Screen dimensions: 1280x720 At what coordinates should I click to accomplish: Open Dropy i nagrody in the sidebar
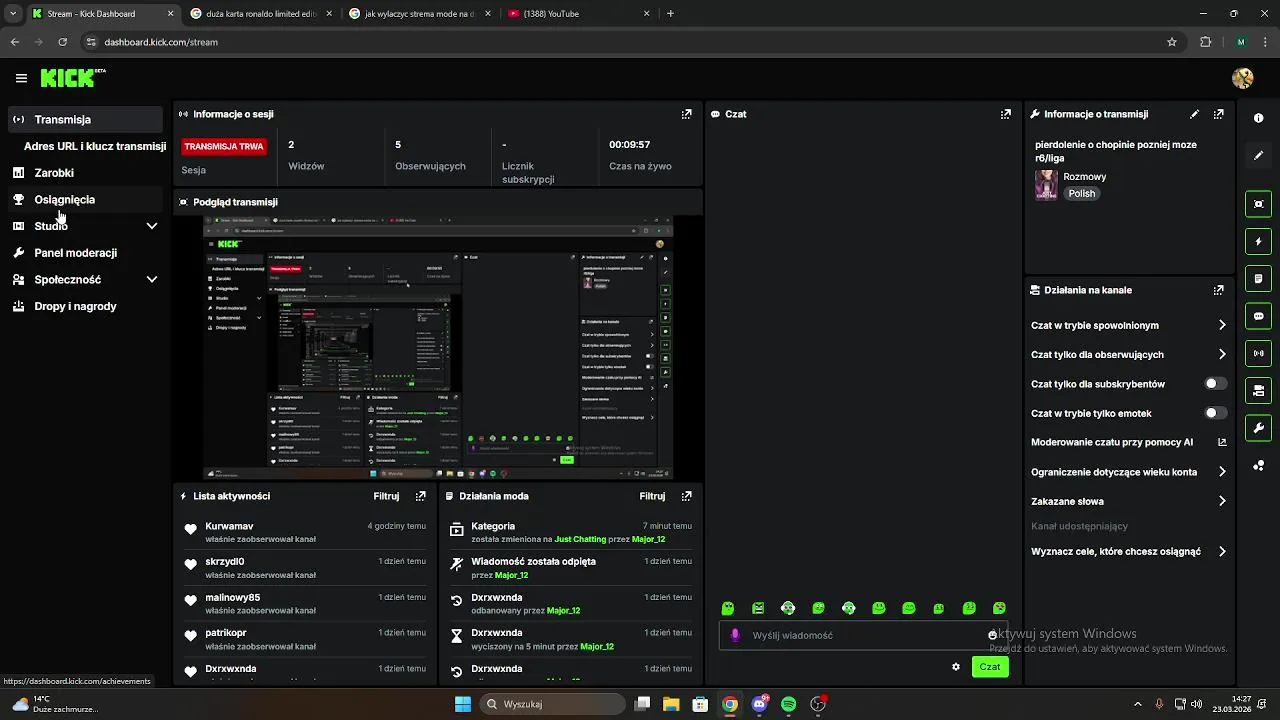tap(84, 306)
